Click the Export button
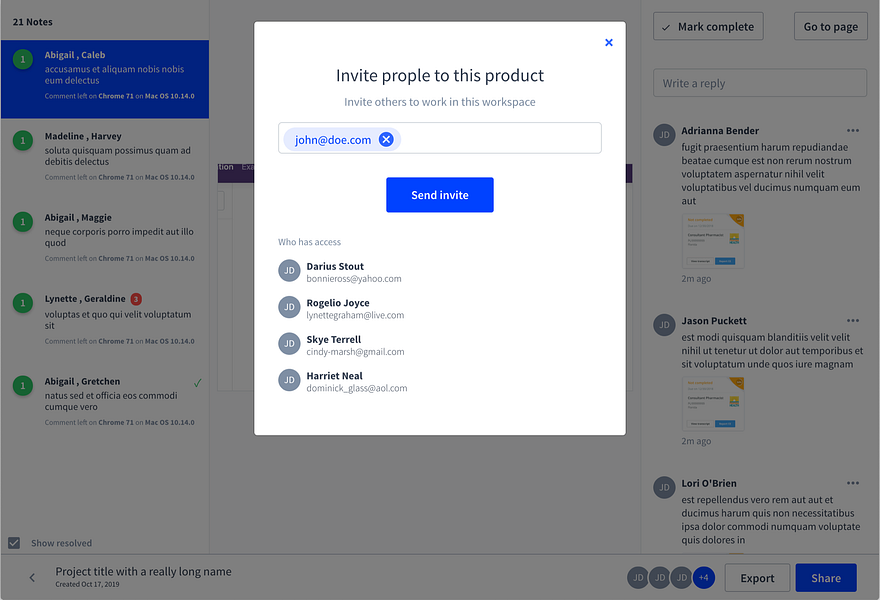The width and height of the screenshot is (880, 600). pyautogui.click(x=757, y=578)
